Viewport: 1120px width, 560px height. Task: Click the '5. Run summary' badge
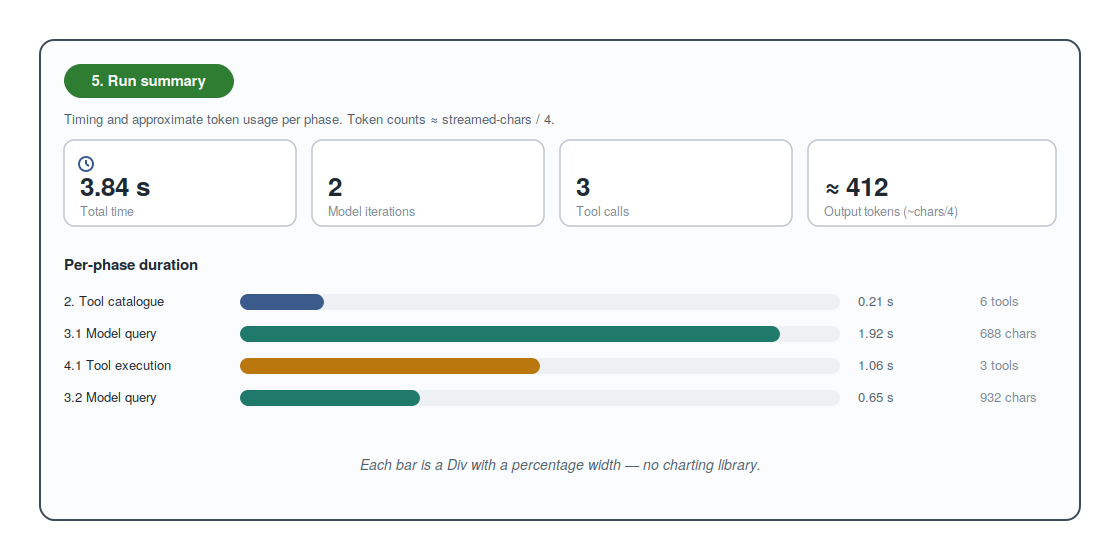(149, 81)
